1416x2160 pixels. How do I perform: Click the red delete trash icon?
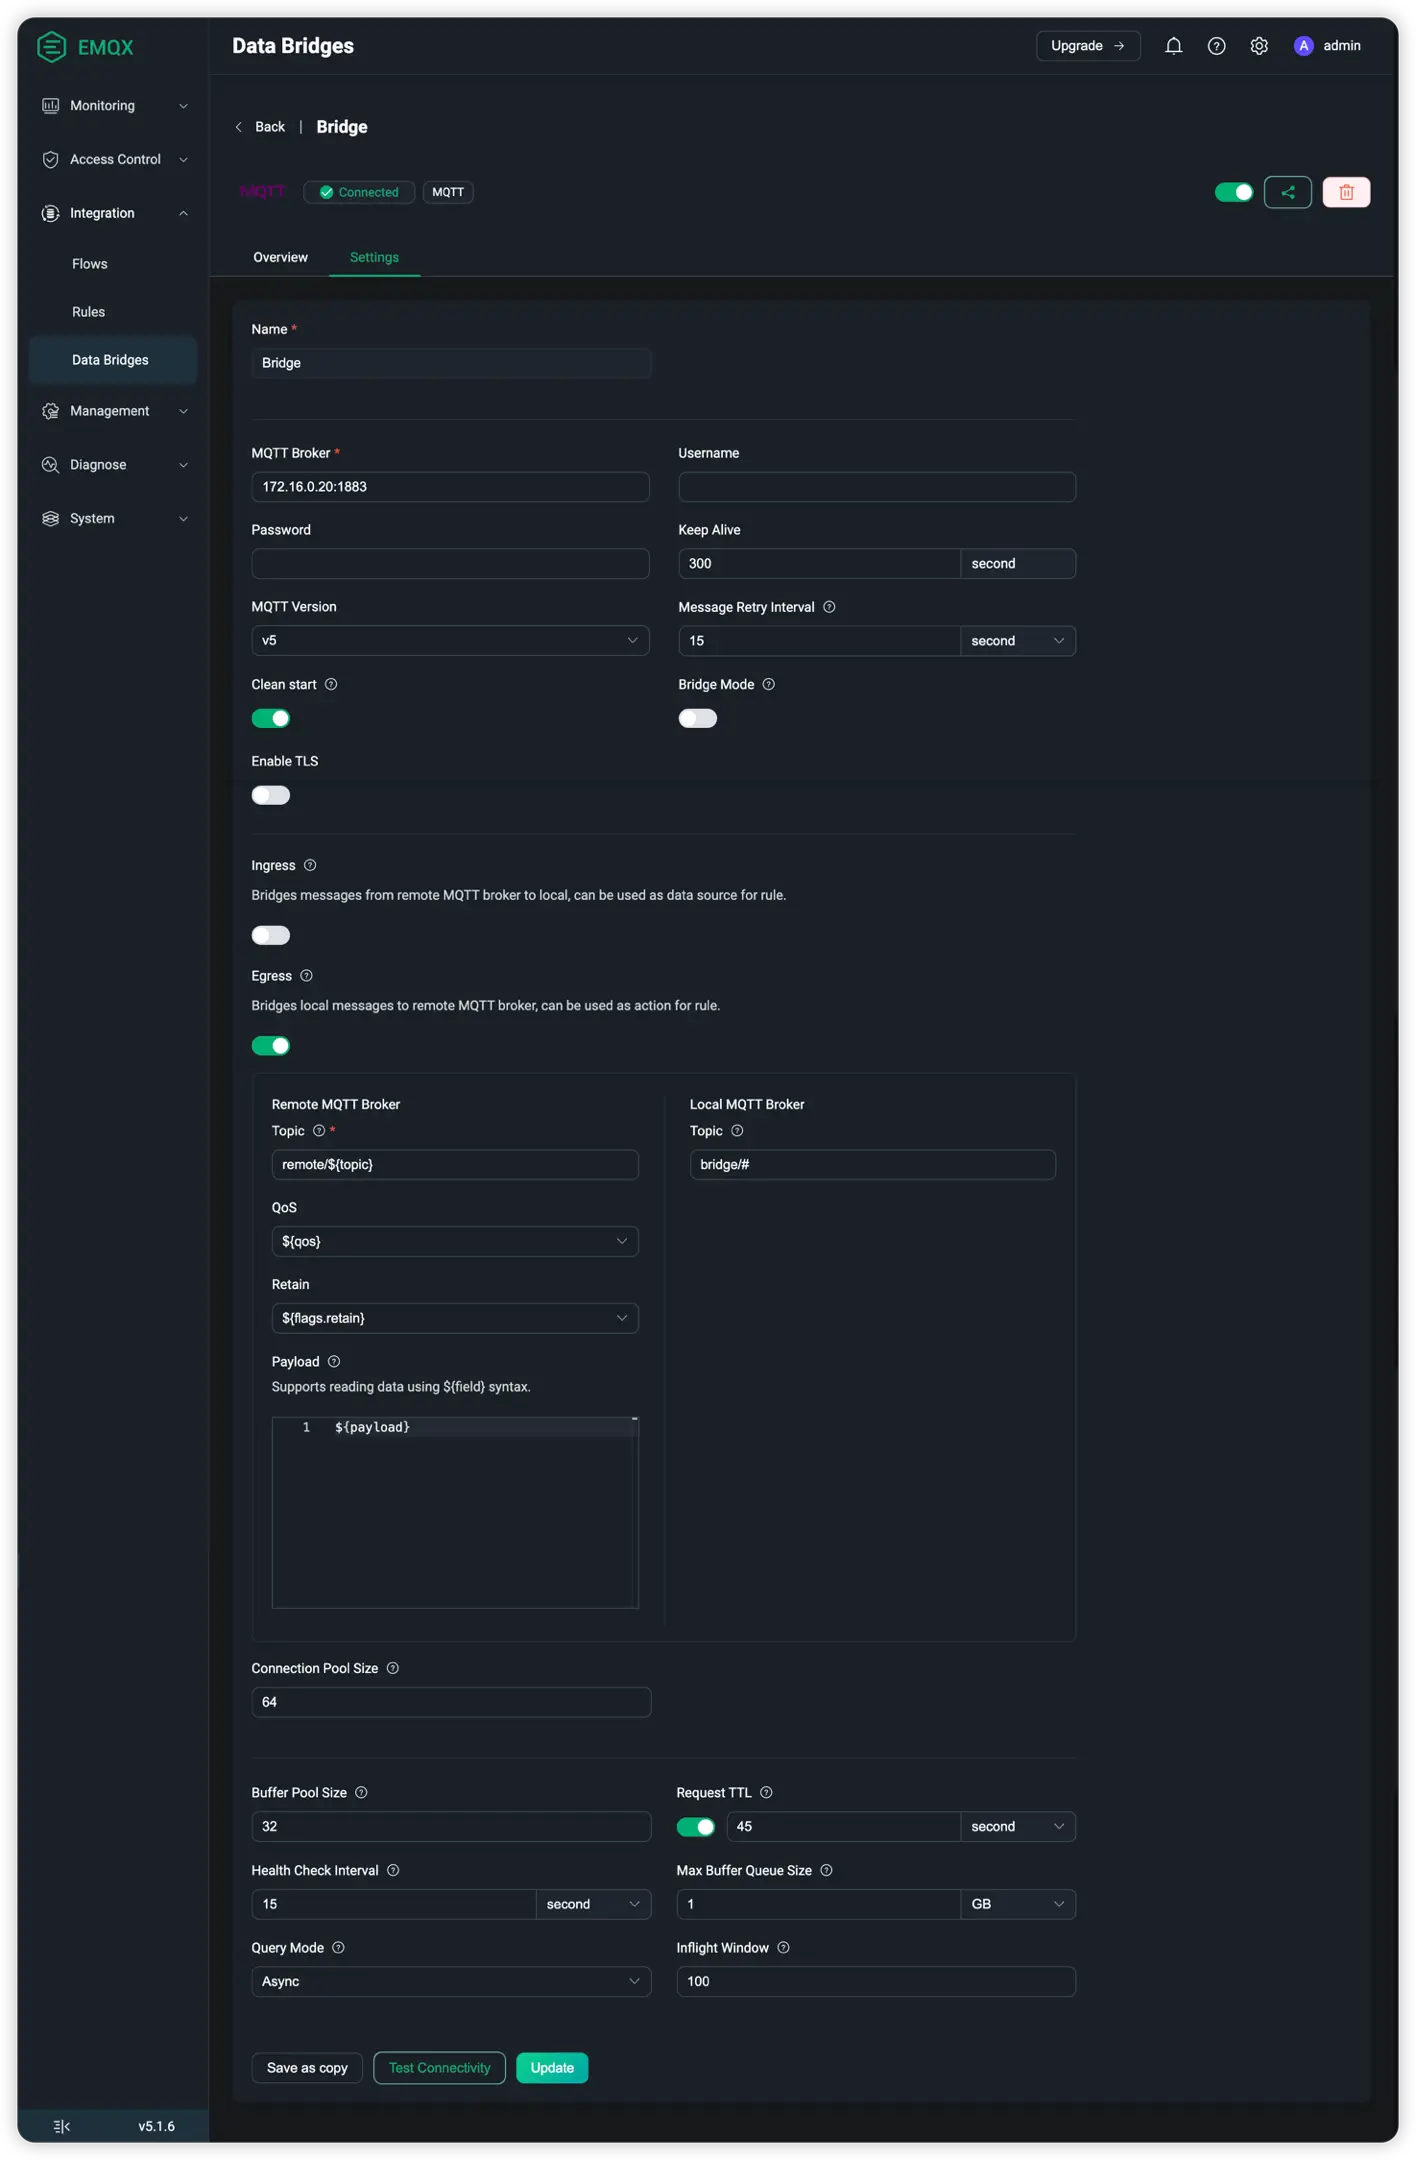tap(1346, 192)
